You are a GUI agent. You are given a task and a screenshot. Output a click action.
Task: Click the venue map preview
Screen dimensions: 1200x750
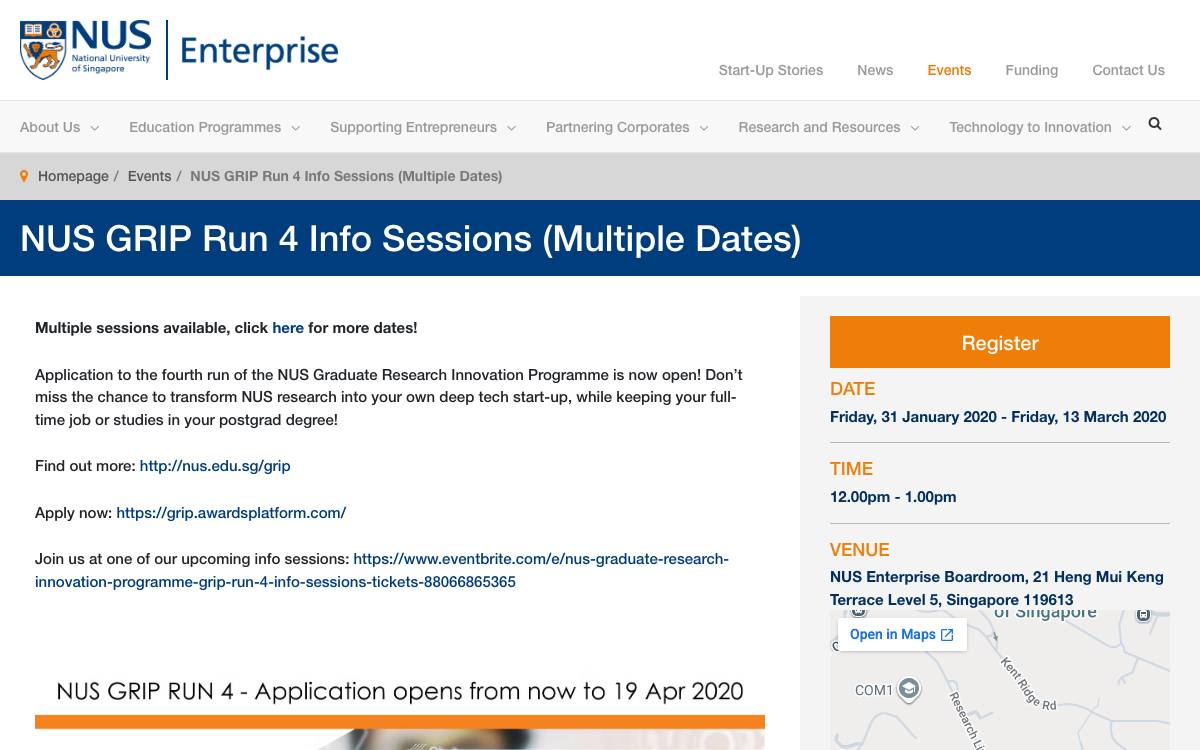(1000, 680)
